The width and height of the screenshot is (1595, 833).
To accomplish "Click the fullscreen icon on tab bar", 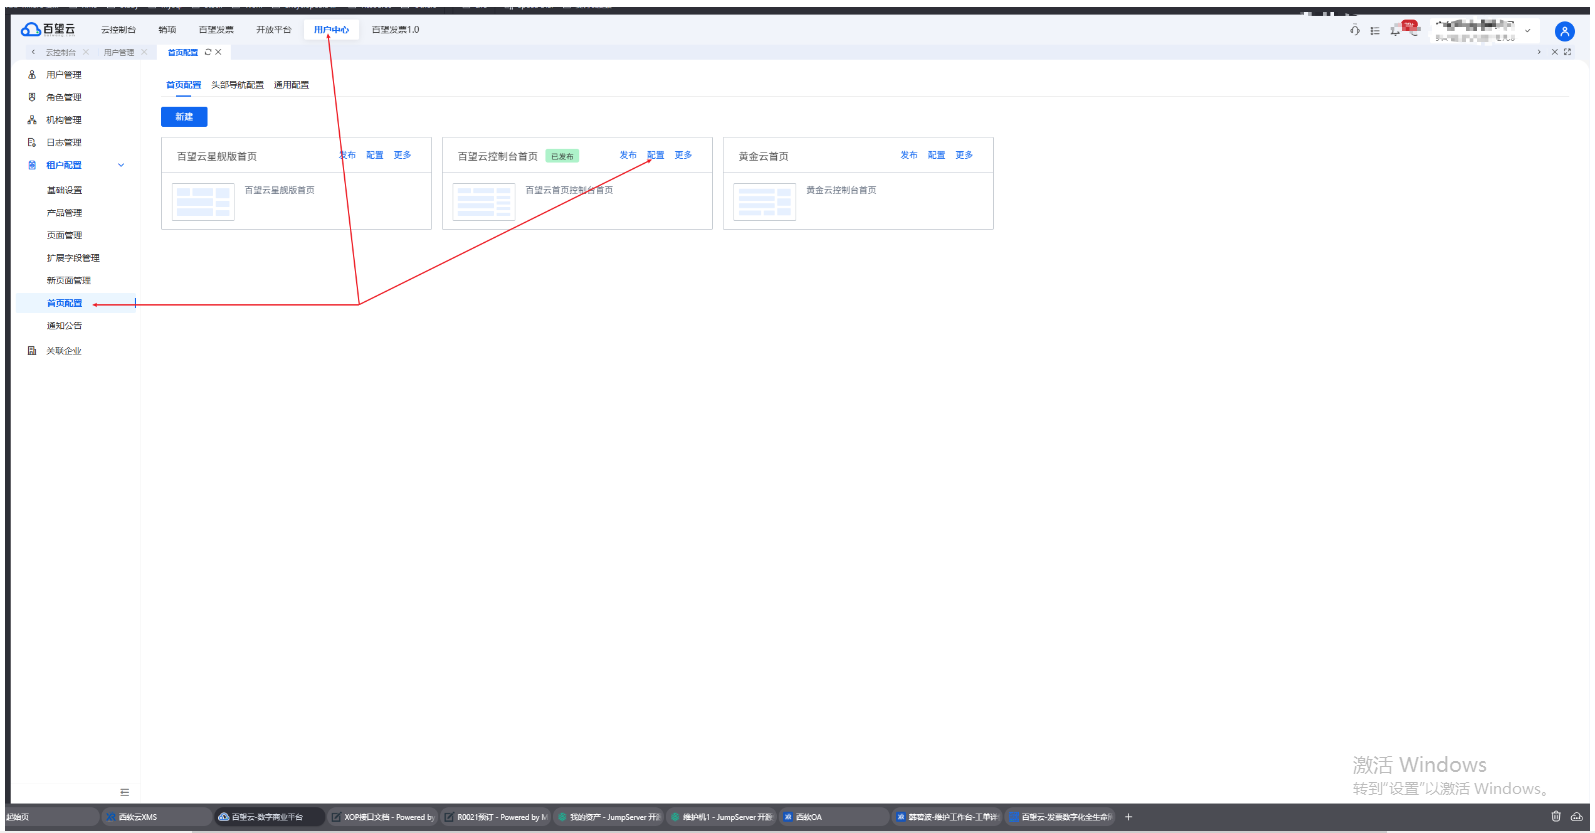I will coord(1567,52).
